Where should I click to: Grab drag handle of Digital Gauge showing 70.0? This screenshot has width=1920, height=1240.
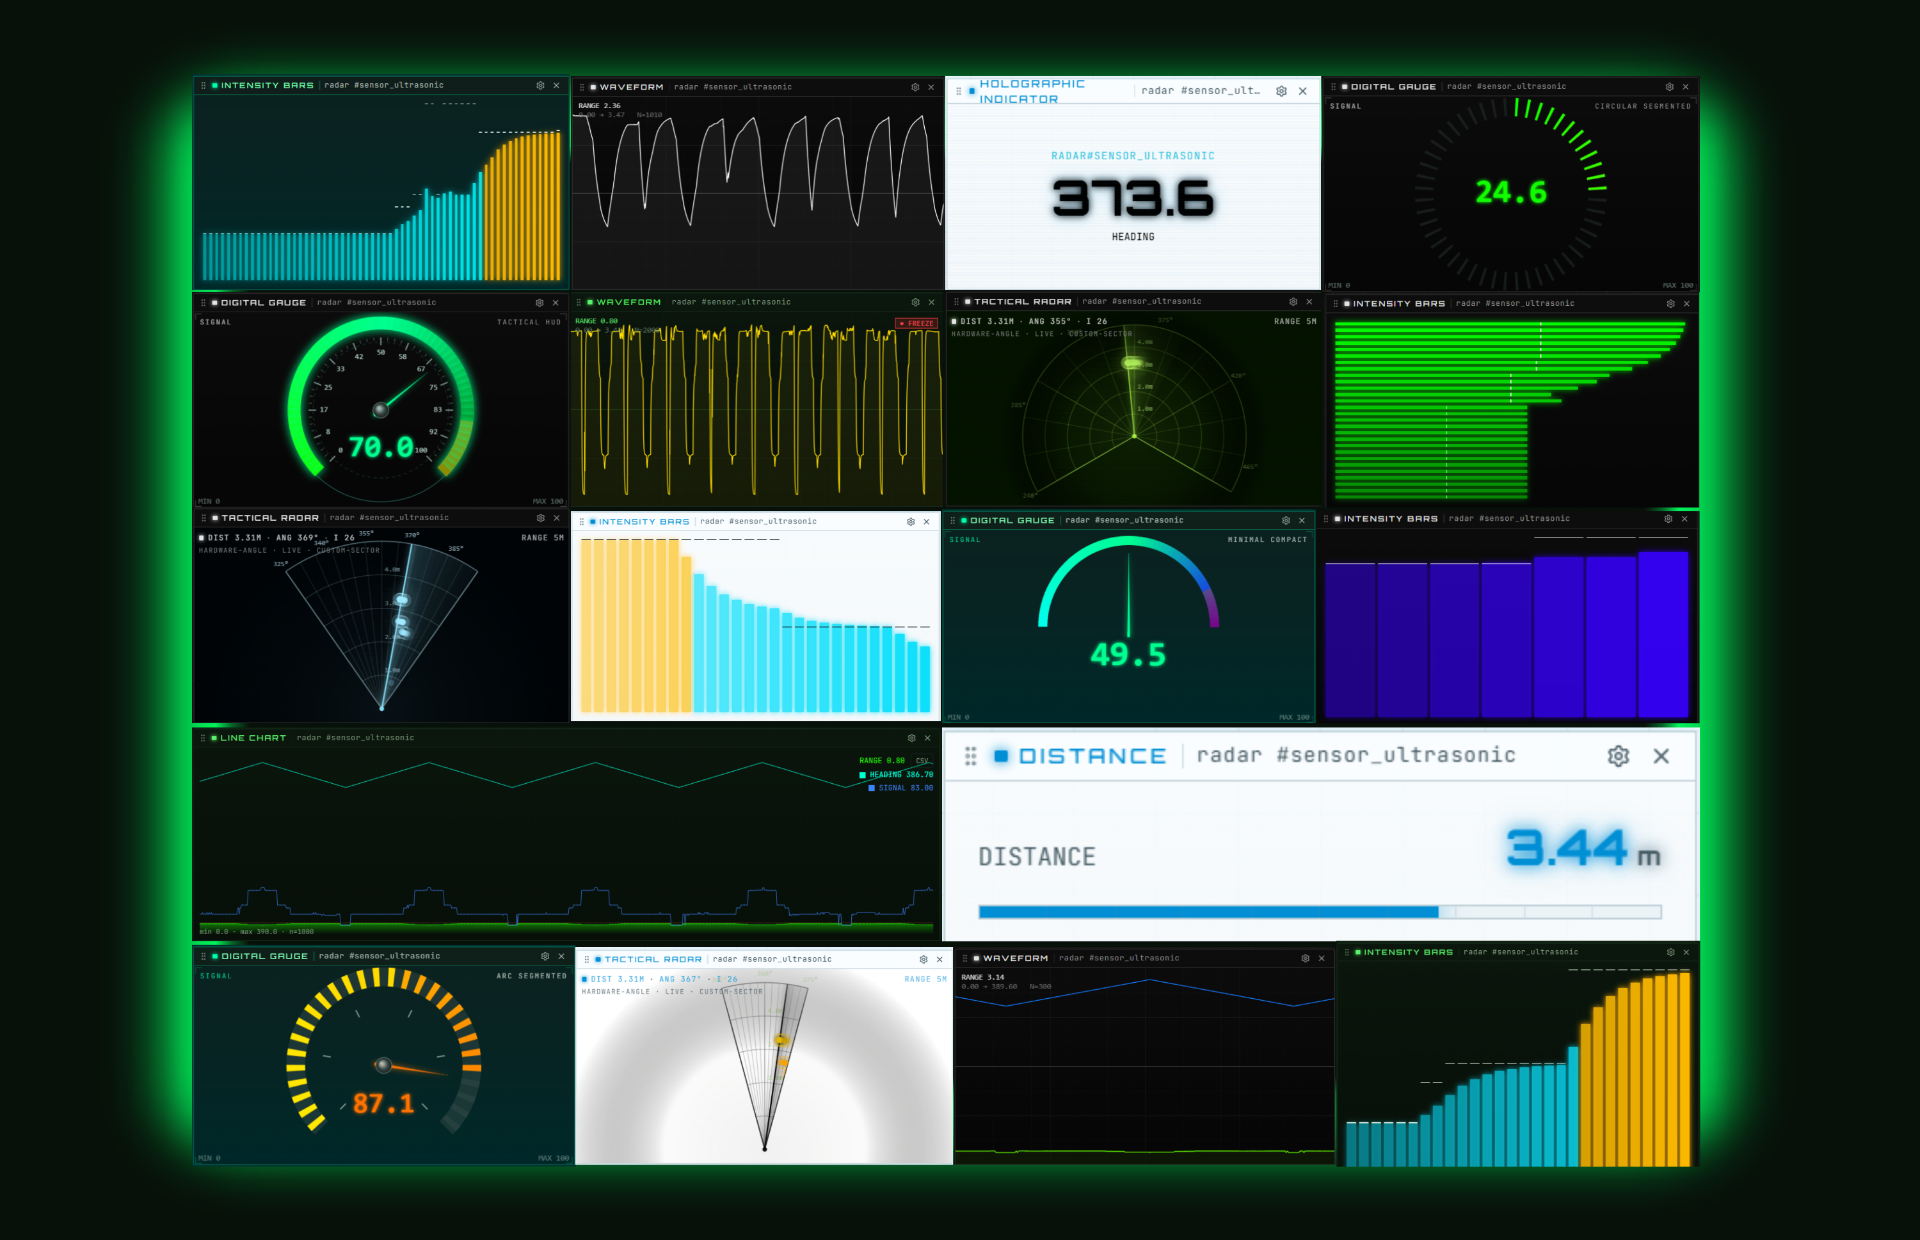point(203,303)
